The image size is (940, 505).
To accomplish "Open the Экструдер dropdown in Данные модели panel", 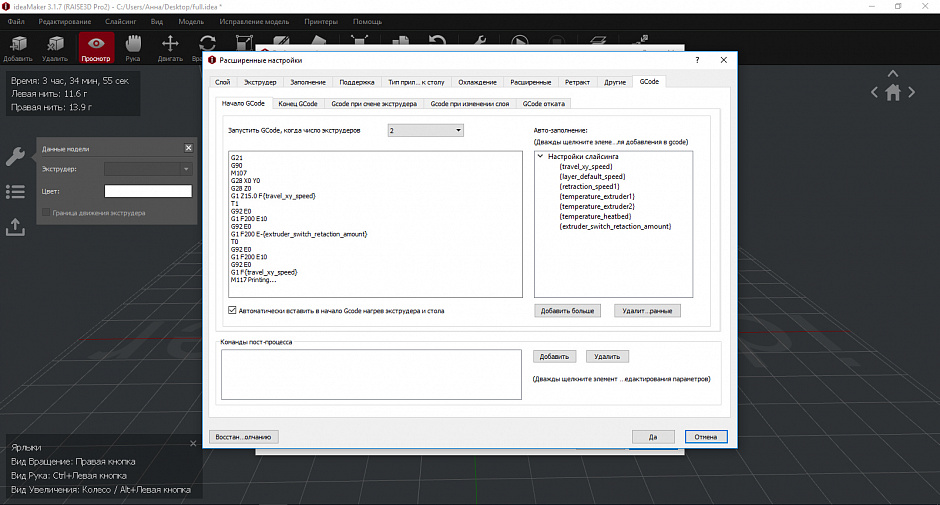I will [148, 169].
